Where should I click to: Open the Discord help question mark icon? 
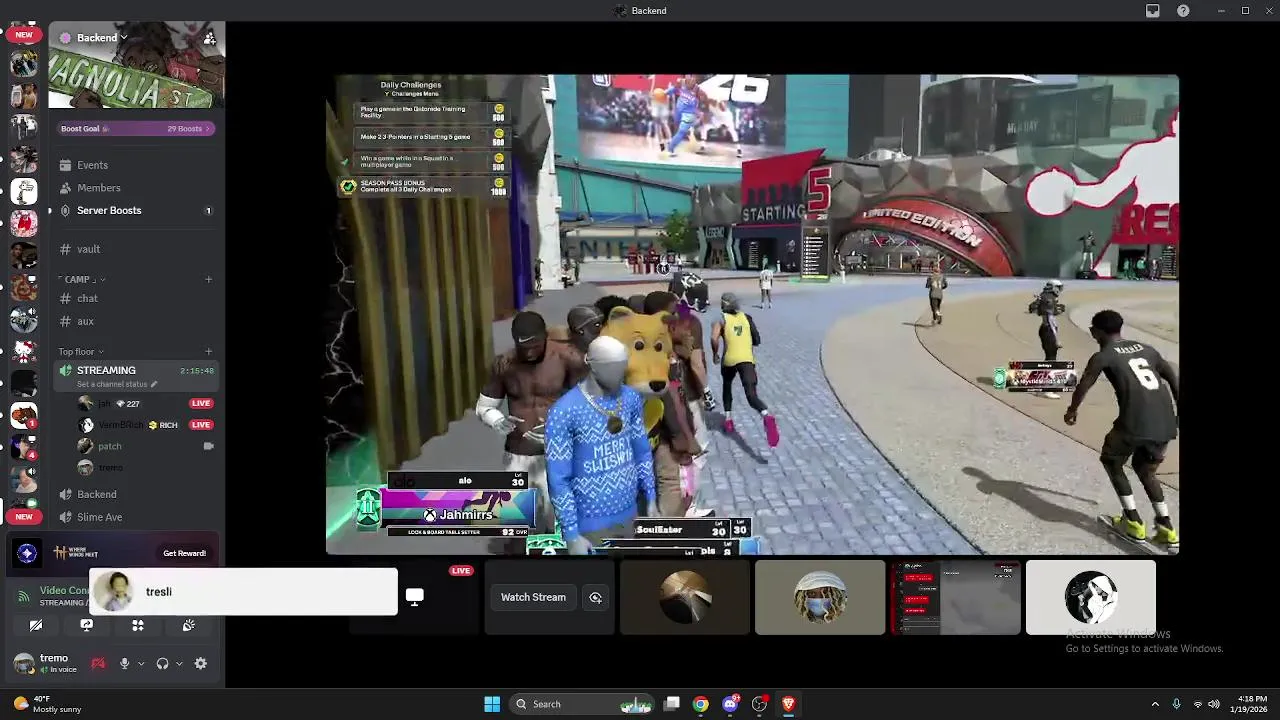1183,11
